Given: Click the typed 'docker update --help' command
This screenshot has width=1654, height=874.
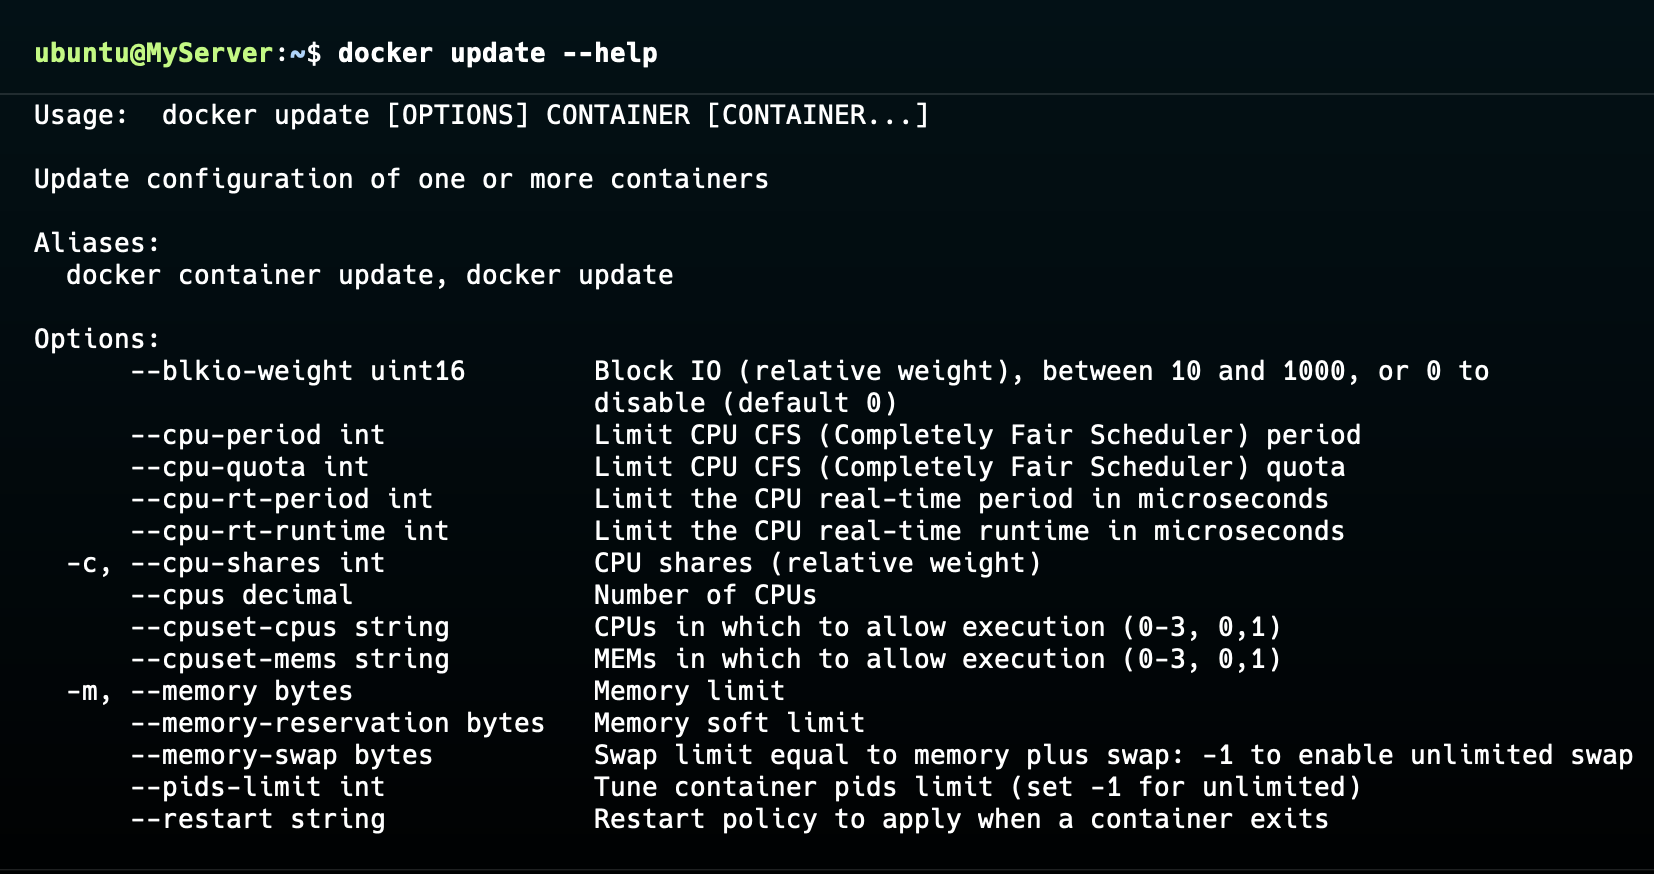Looking at the screenshot, I should pyautogui.click(x=497, y=53).
